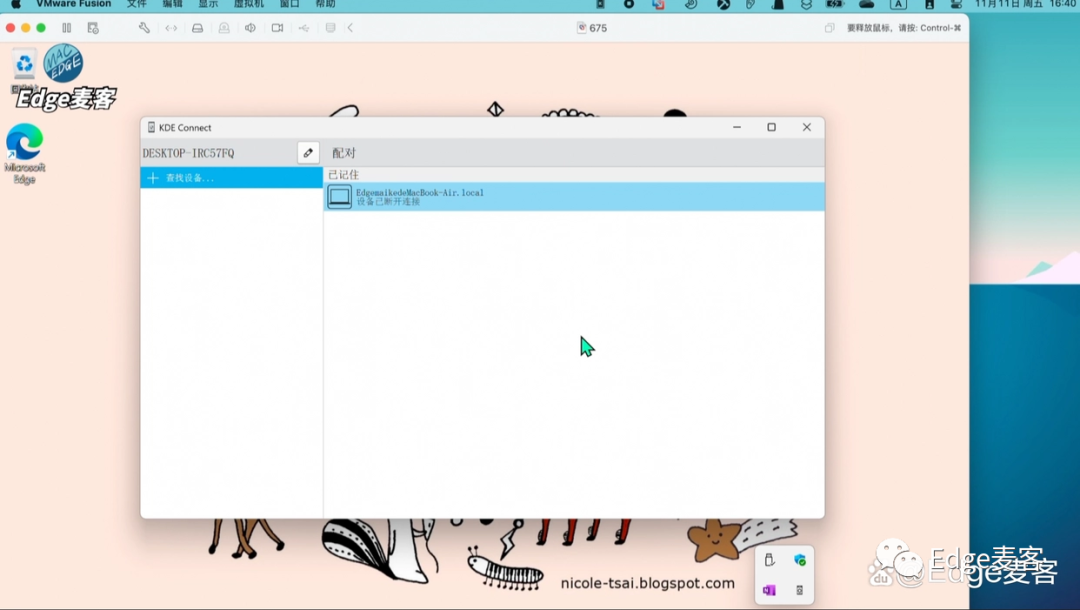Pause the virtual machine in VMware toolbar

(x=67, y=28)
